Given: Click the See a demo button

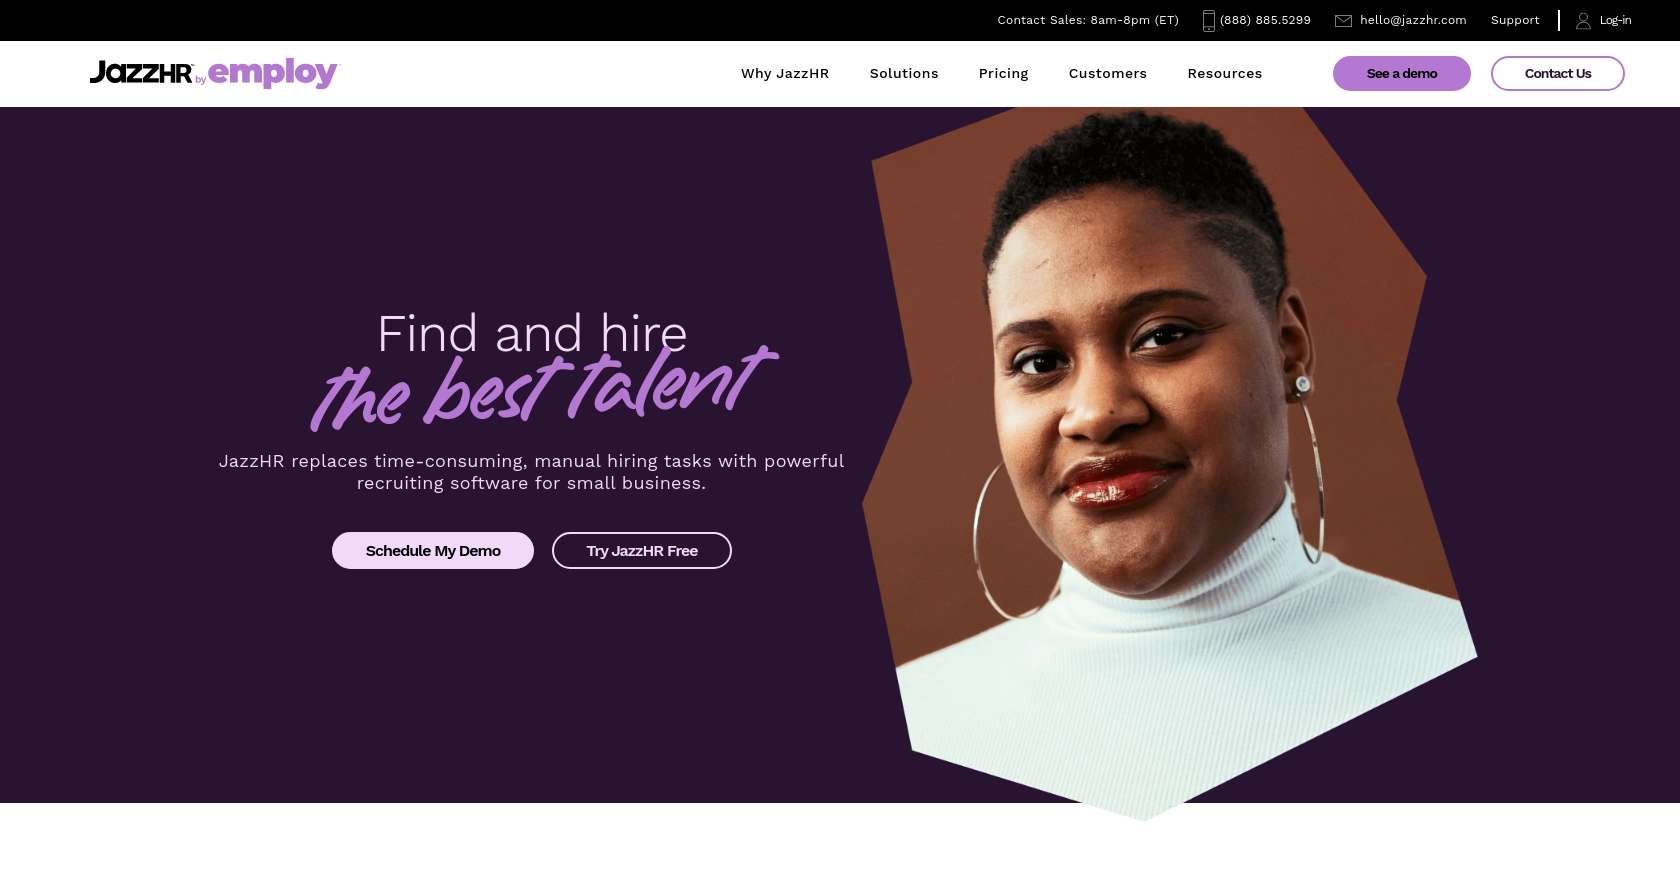Looking at the screenshot, I should (x=1402, y=74).
